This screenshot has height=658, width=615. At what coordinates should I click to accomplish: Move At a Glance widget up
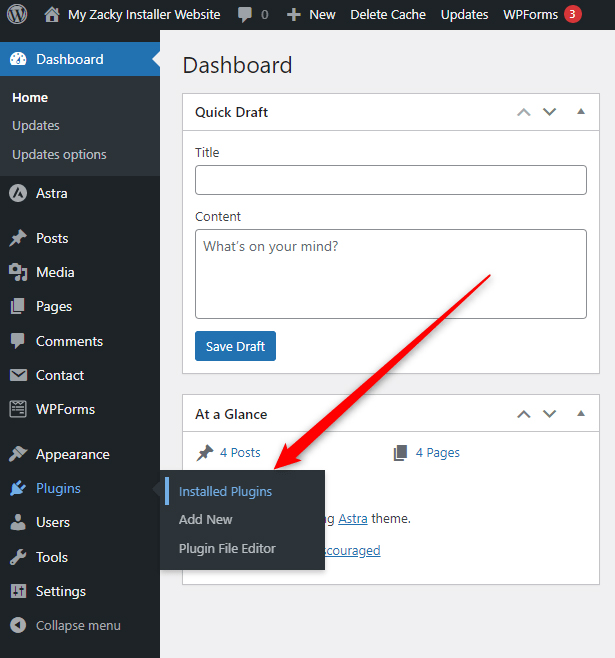pos(524,414)
